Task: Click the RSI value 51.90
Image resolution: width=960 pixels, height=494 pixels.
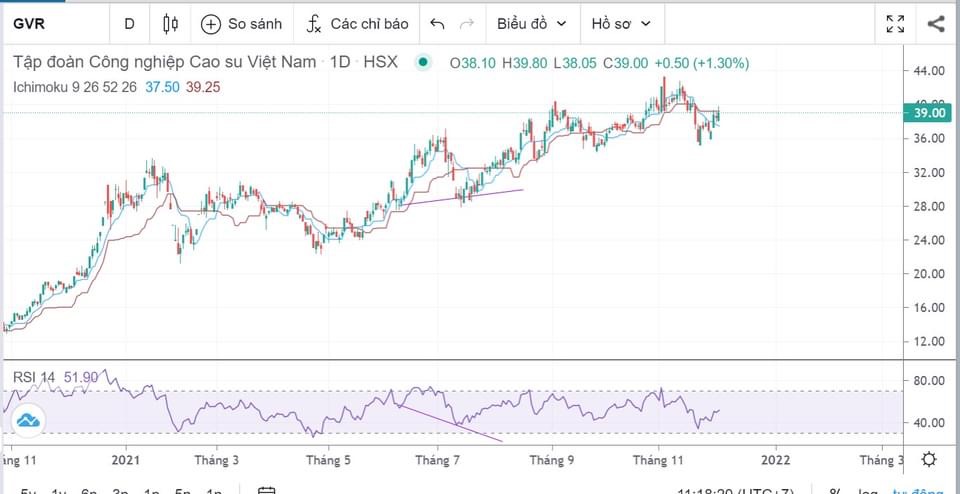Action: click(81, 378)
